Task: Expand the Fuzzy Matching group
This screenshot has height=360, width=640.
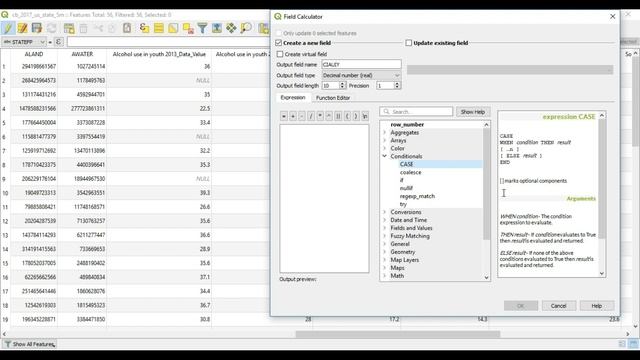Action: point(384,236)
